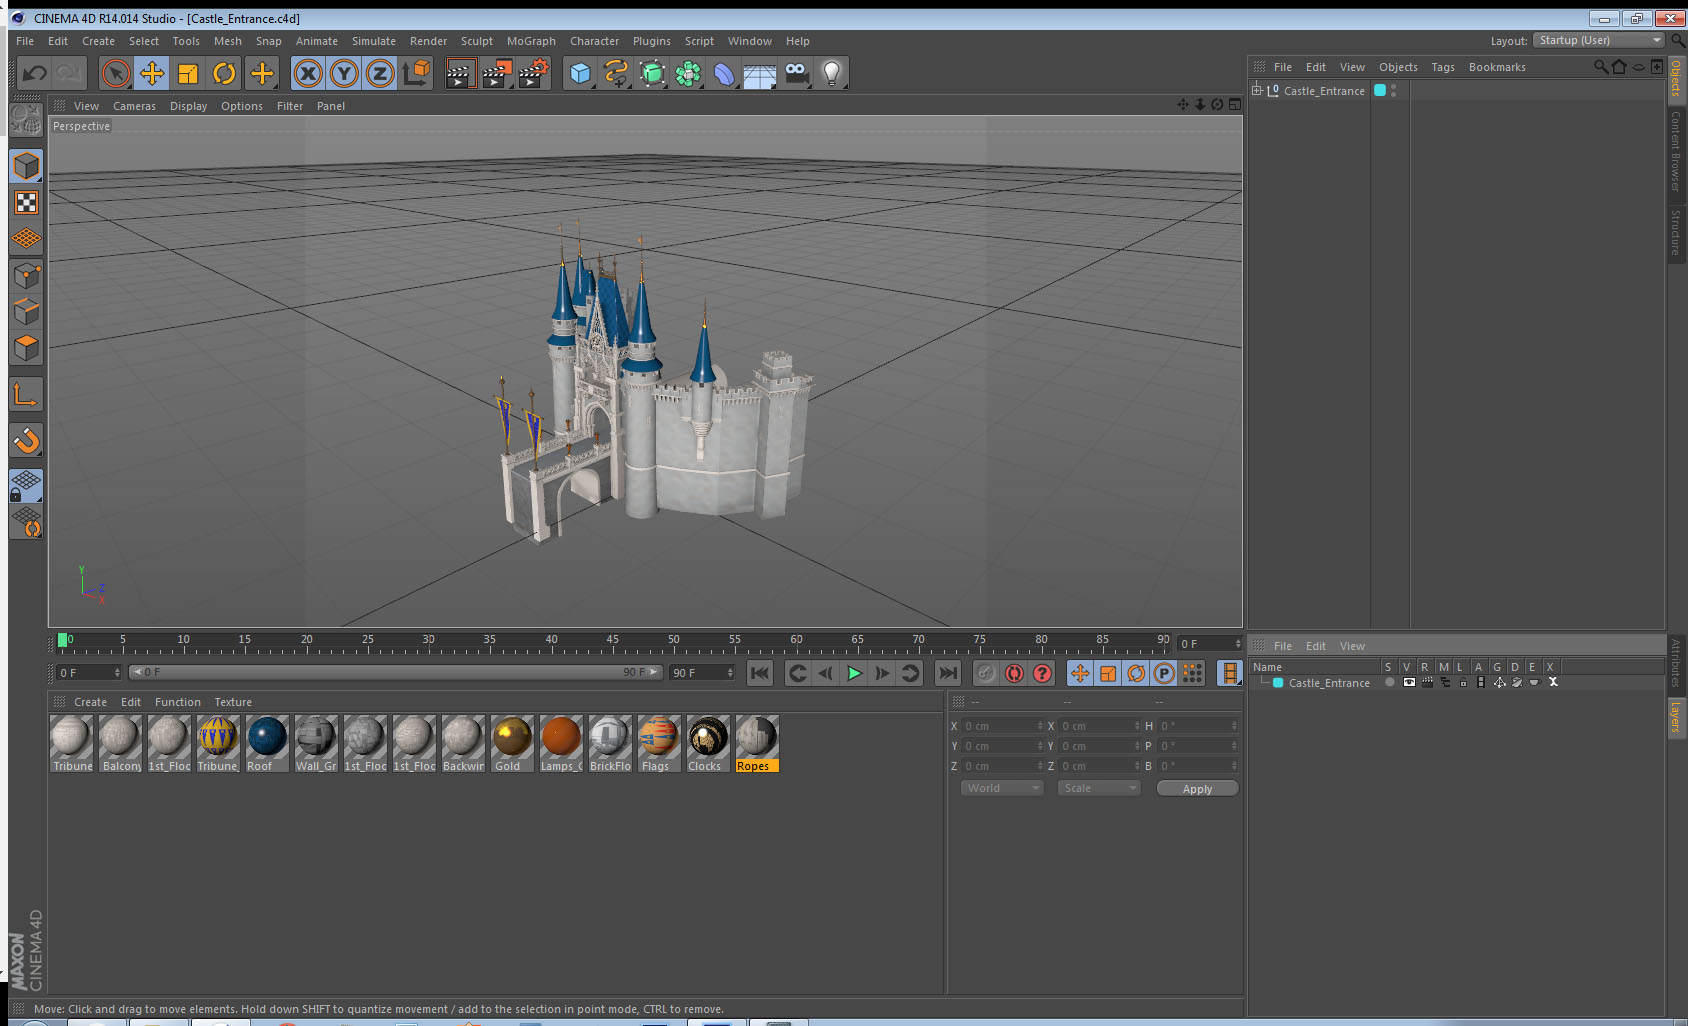Viewport: 1688px width, 1026px height.
Task: Add a Cube primitive object
Action: pos(580,73)
